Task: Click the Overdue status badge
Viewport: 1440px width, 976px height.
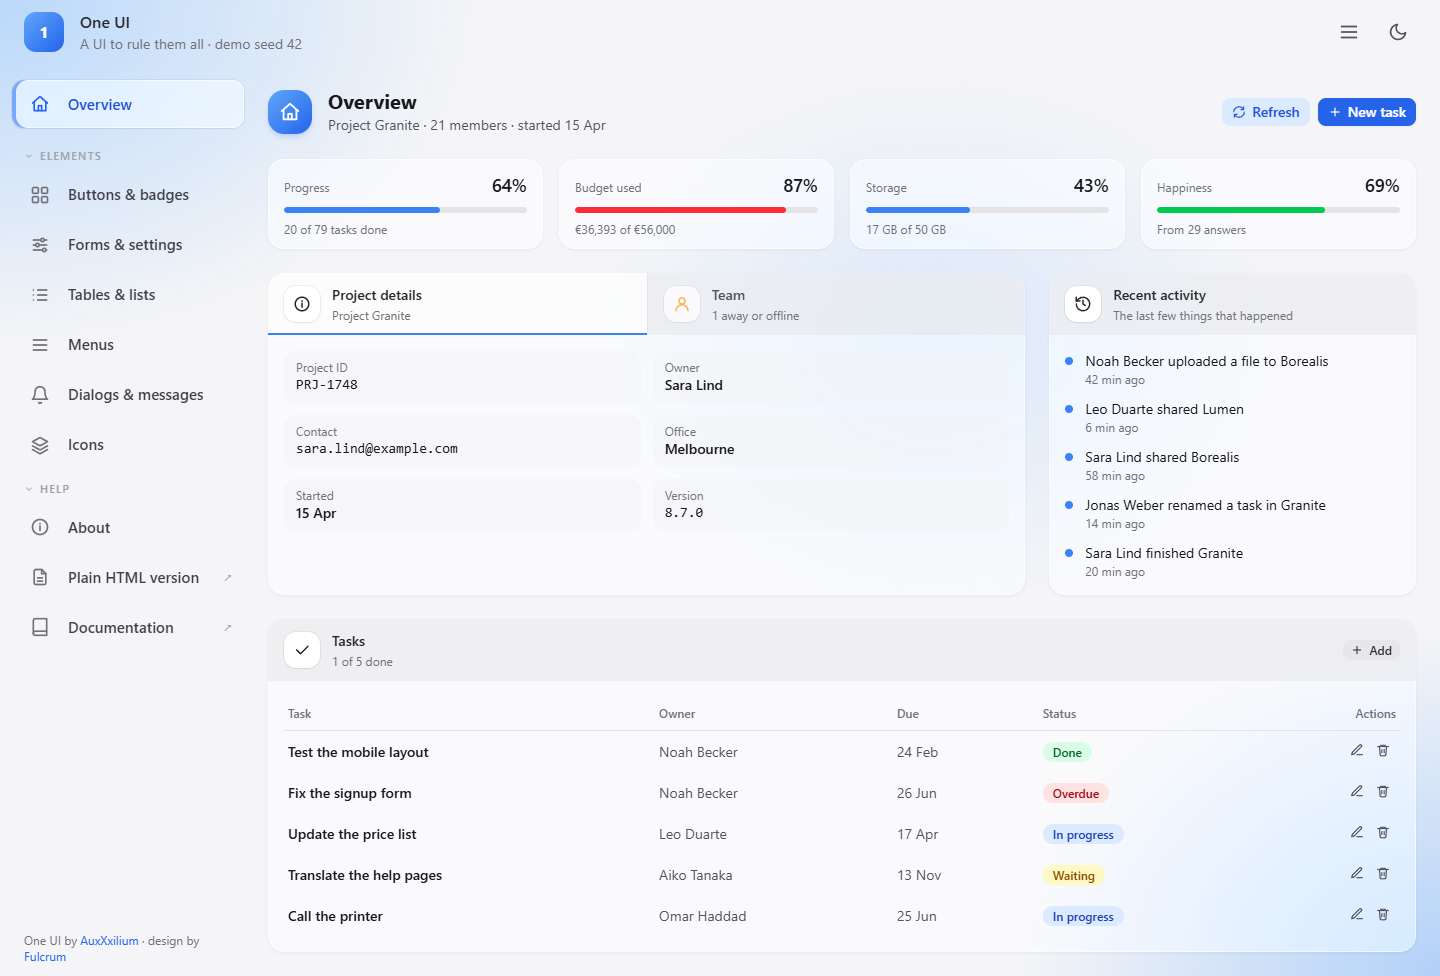Action: point(1075,794)
